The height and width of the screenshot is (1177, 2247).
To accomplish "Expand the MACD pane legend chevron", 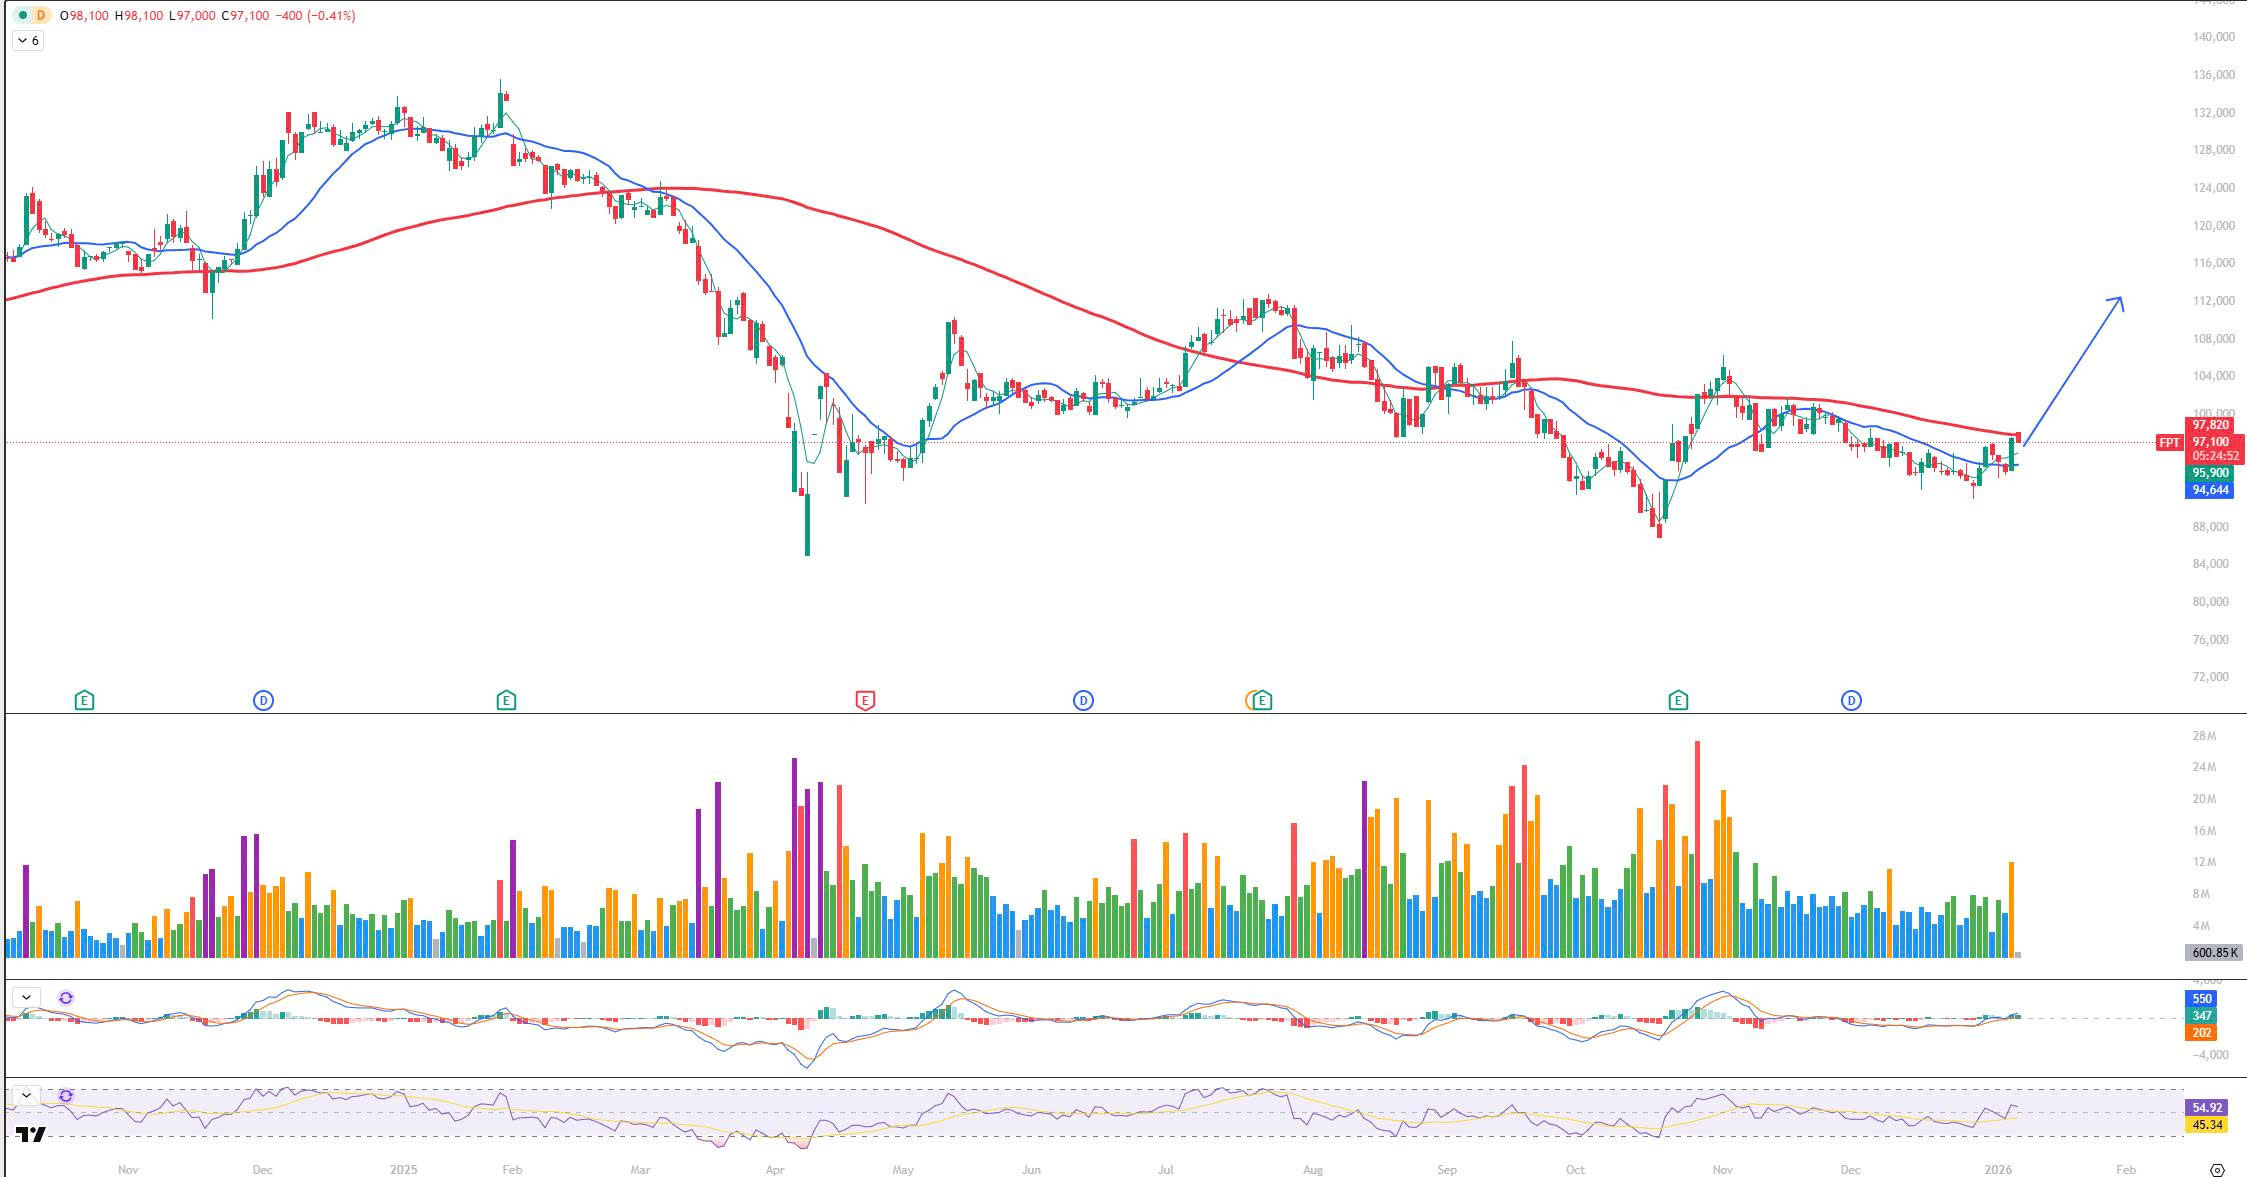I will [27, 998].
